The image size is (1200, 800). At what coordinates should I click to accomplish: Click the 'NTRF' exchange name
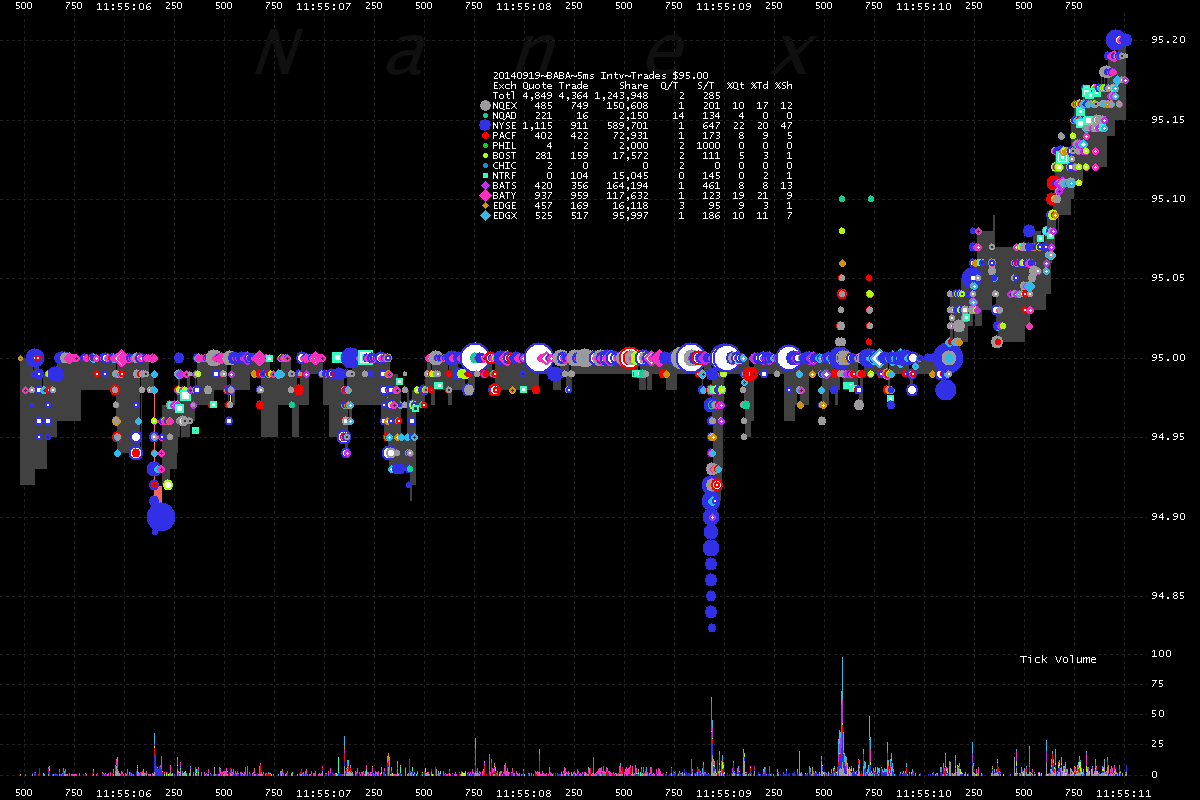click(505, 175)
